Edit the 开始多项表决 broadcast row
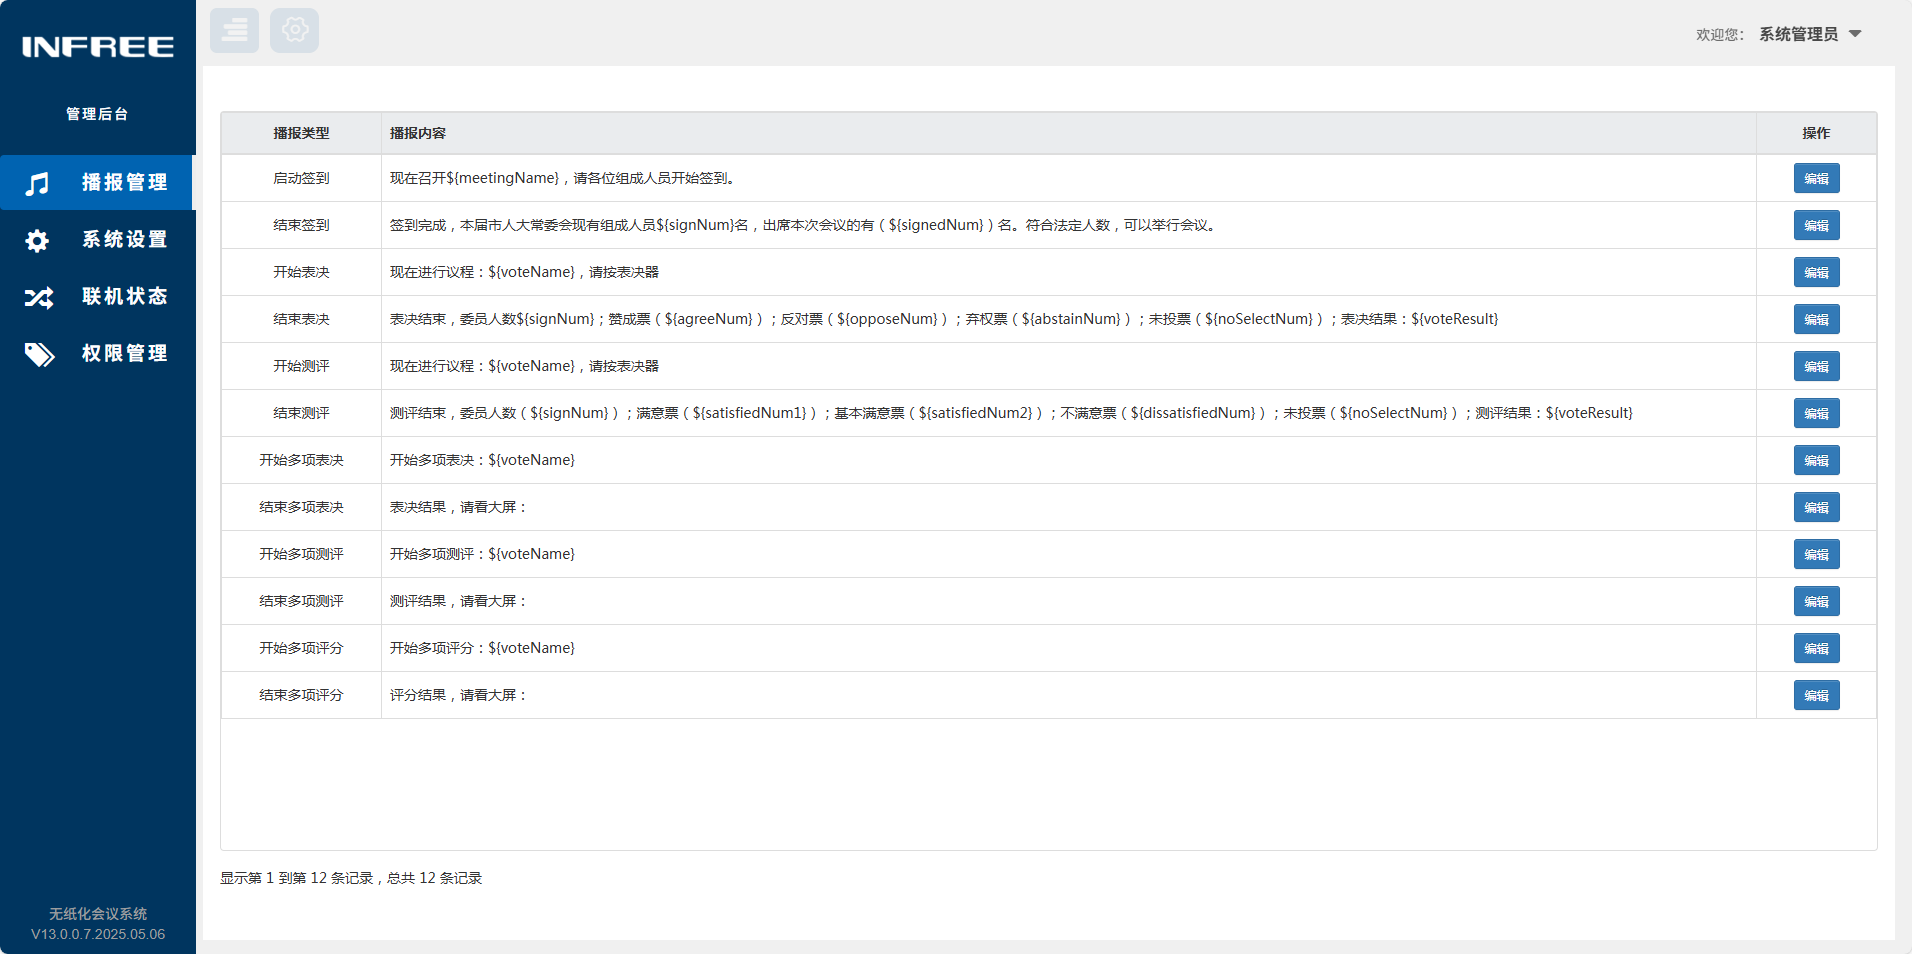 click(1816, 460)
